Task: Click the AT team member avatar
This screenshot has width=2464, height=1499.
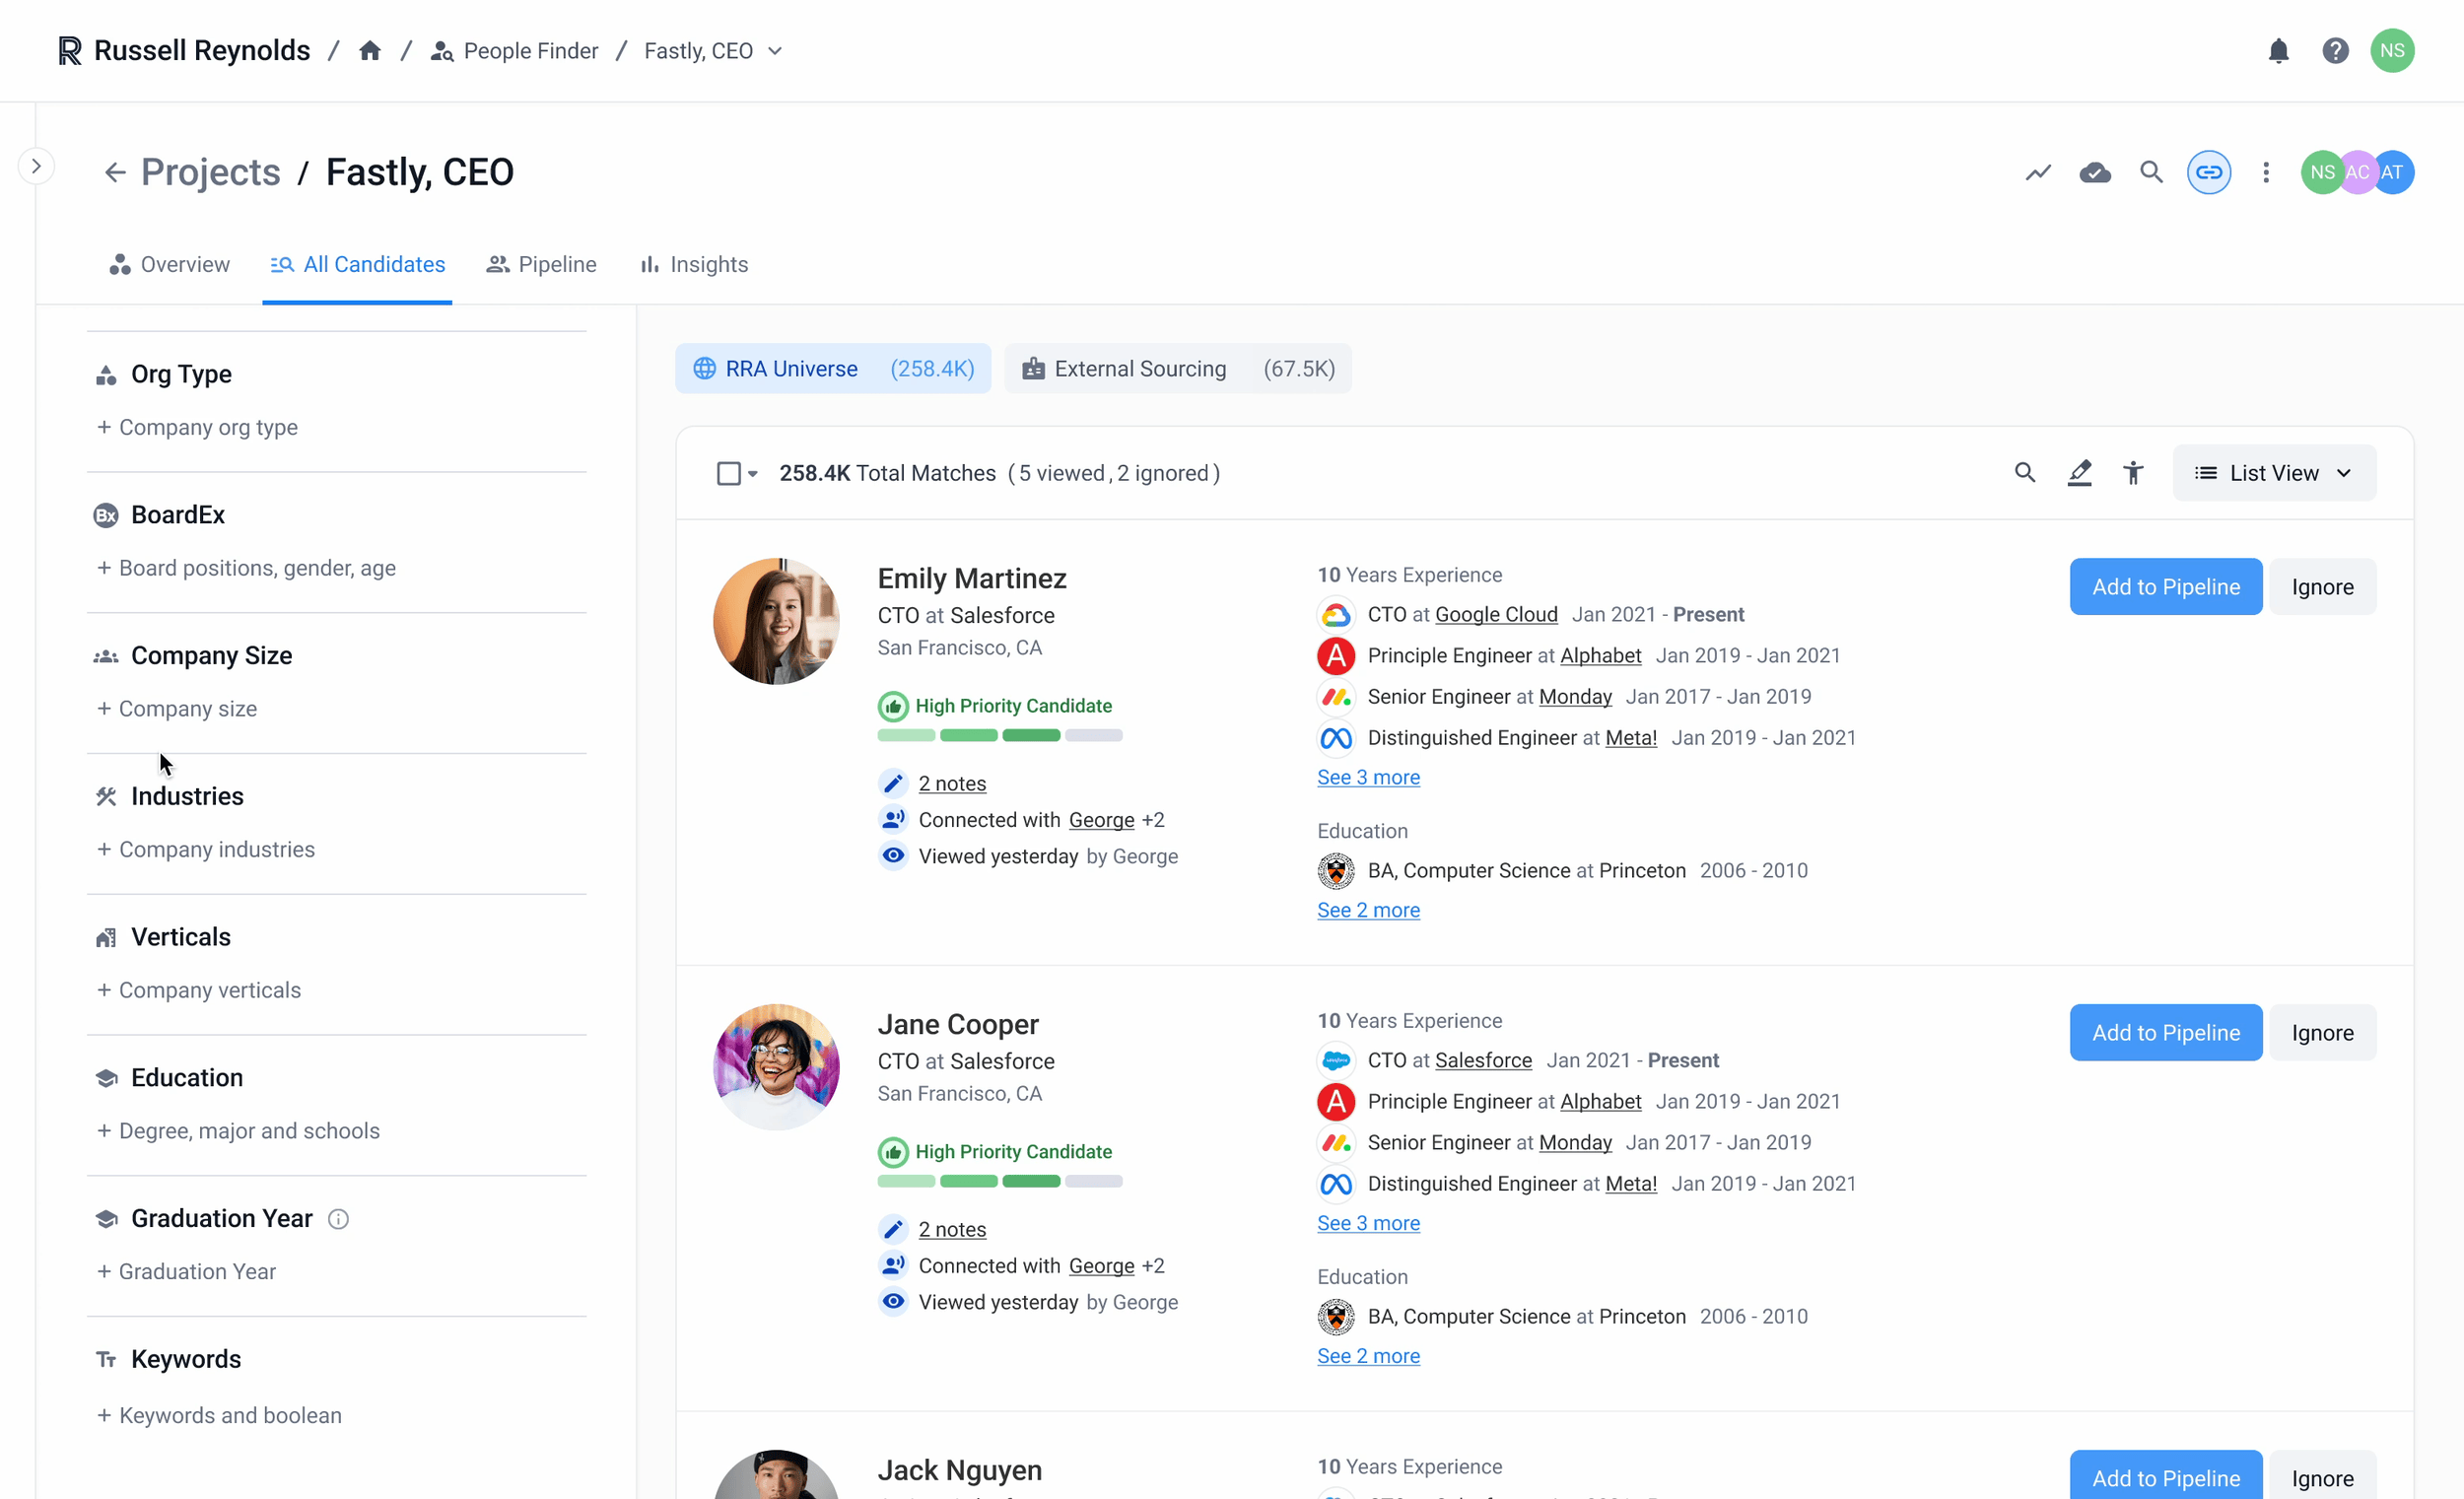Action: tap(2393, 172)
